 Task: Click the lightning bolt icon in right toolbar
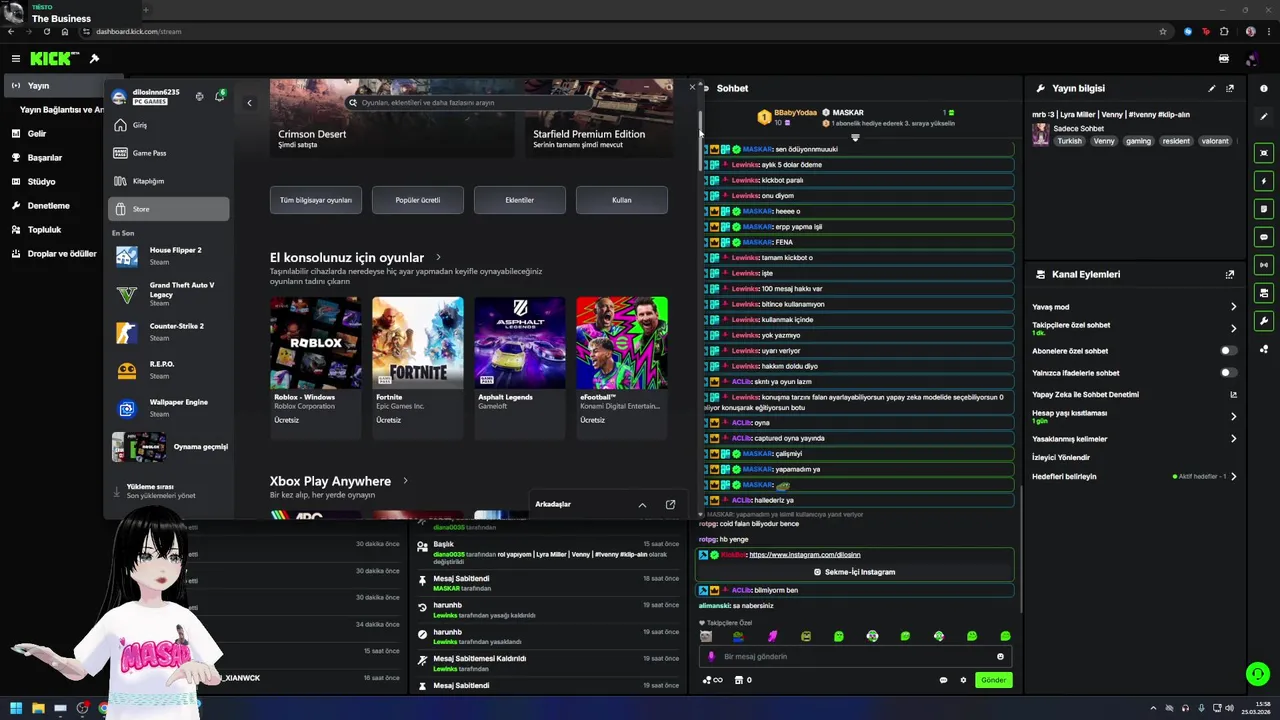tap(1264, 181)
